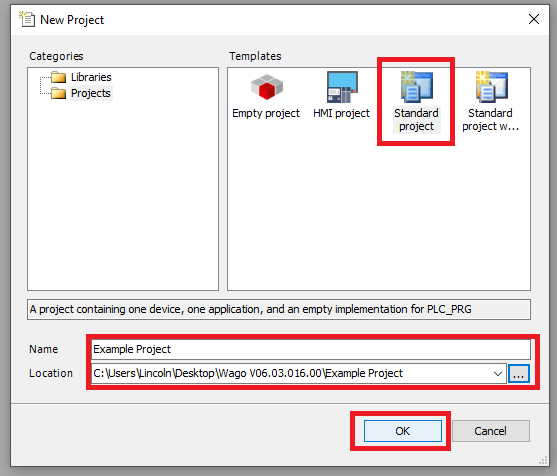Close the New Project dialog window
This screenshot has width=557, height=476.
pos(534,19)
